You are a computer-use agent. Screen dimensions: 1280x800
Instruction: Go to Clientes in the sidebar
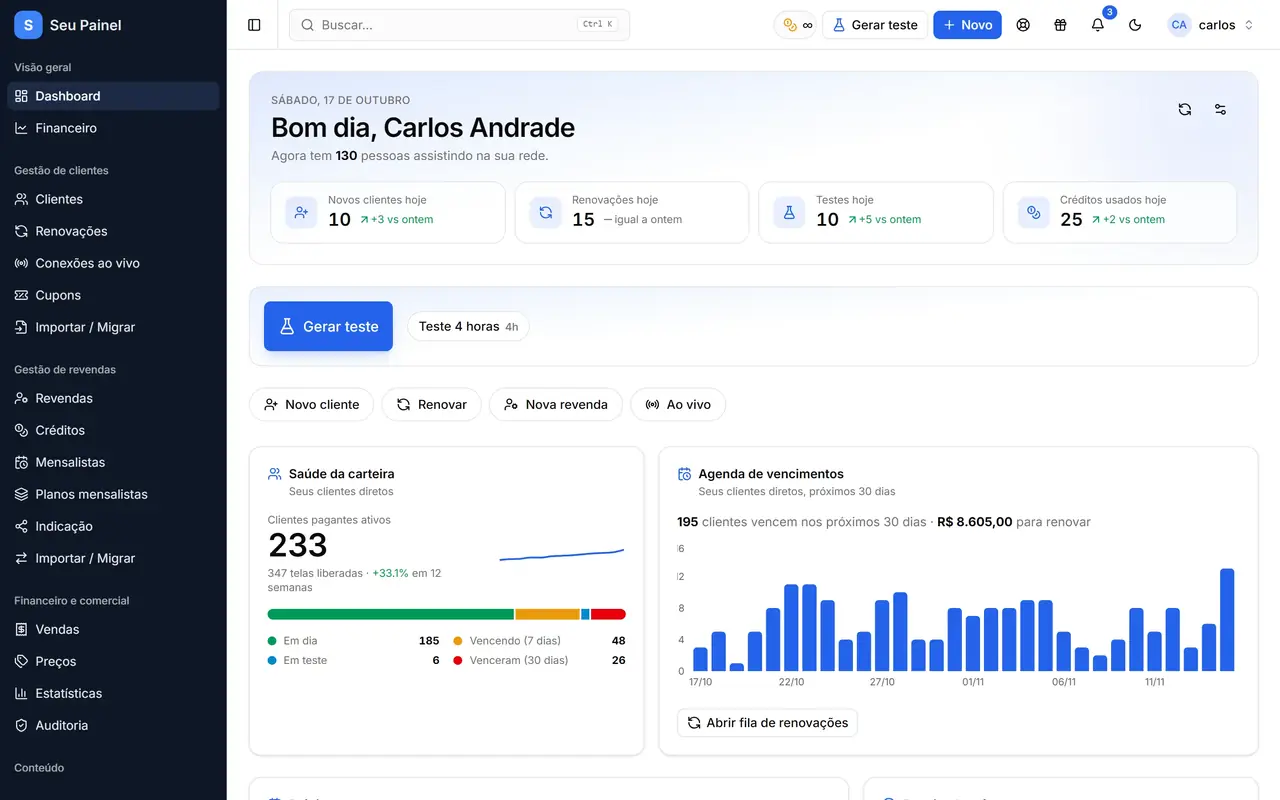(x=113, y=199)
